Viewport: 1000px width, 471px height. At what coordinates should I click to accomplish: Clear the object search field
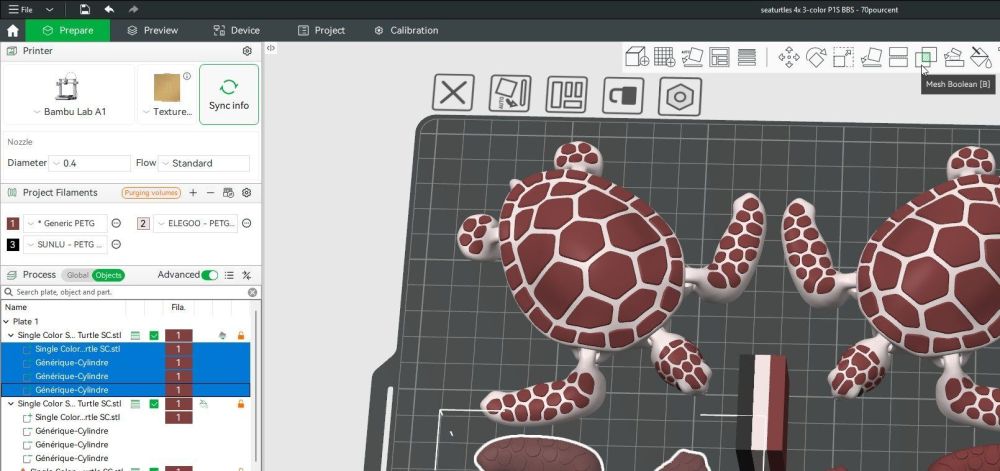(253, 292)
